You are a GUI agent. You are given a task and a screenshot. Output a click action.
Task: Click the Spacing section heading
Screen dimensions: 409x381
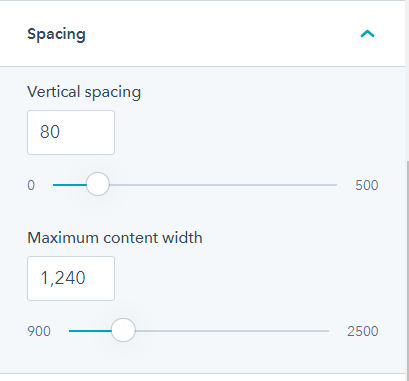pos(56,34)
